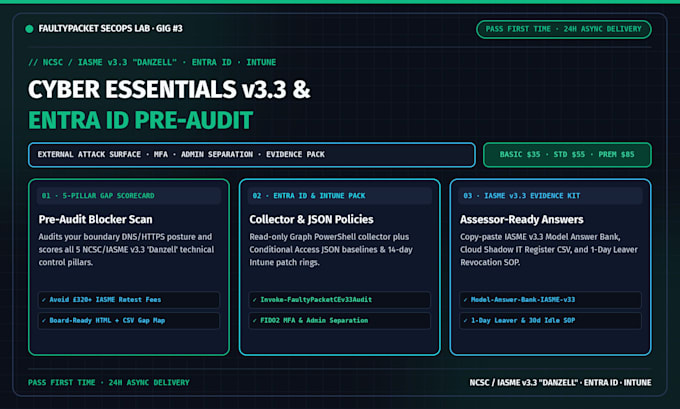Click the checkmark beside Model-Answer-Bank-IASME-v33
680x409 pixels.
(x=465, y=300)
